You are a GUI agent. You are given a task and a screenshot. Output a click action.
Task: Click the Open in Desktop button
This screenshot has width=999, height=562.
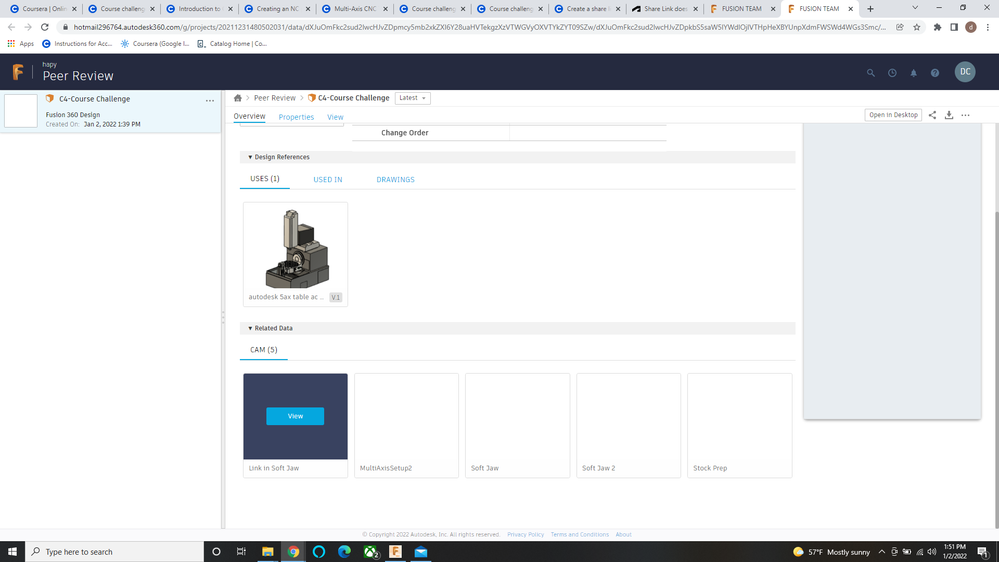point(893,115)
